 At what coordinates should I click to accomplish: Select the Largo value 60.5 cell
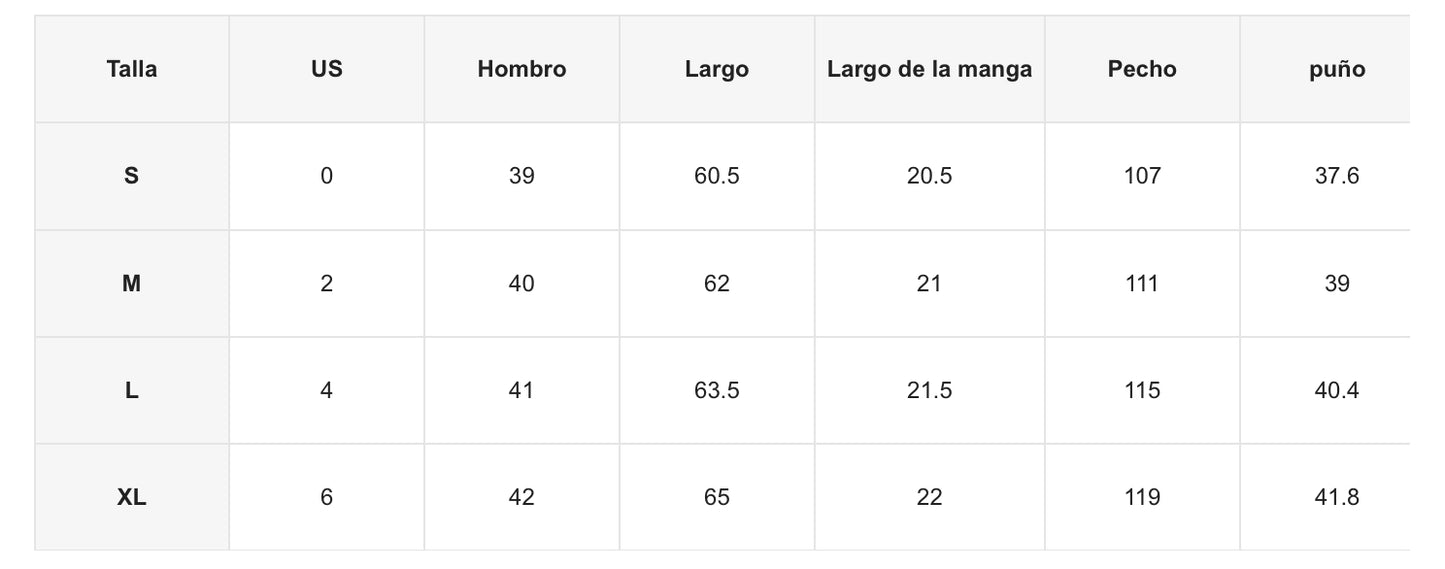click(x=716, y=176)
